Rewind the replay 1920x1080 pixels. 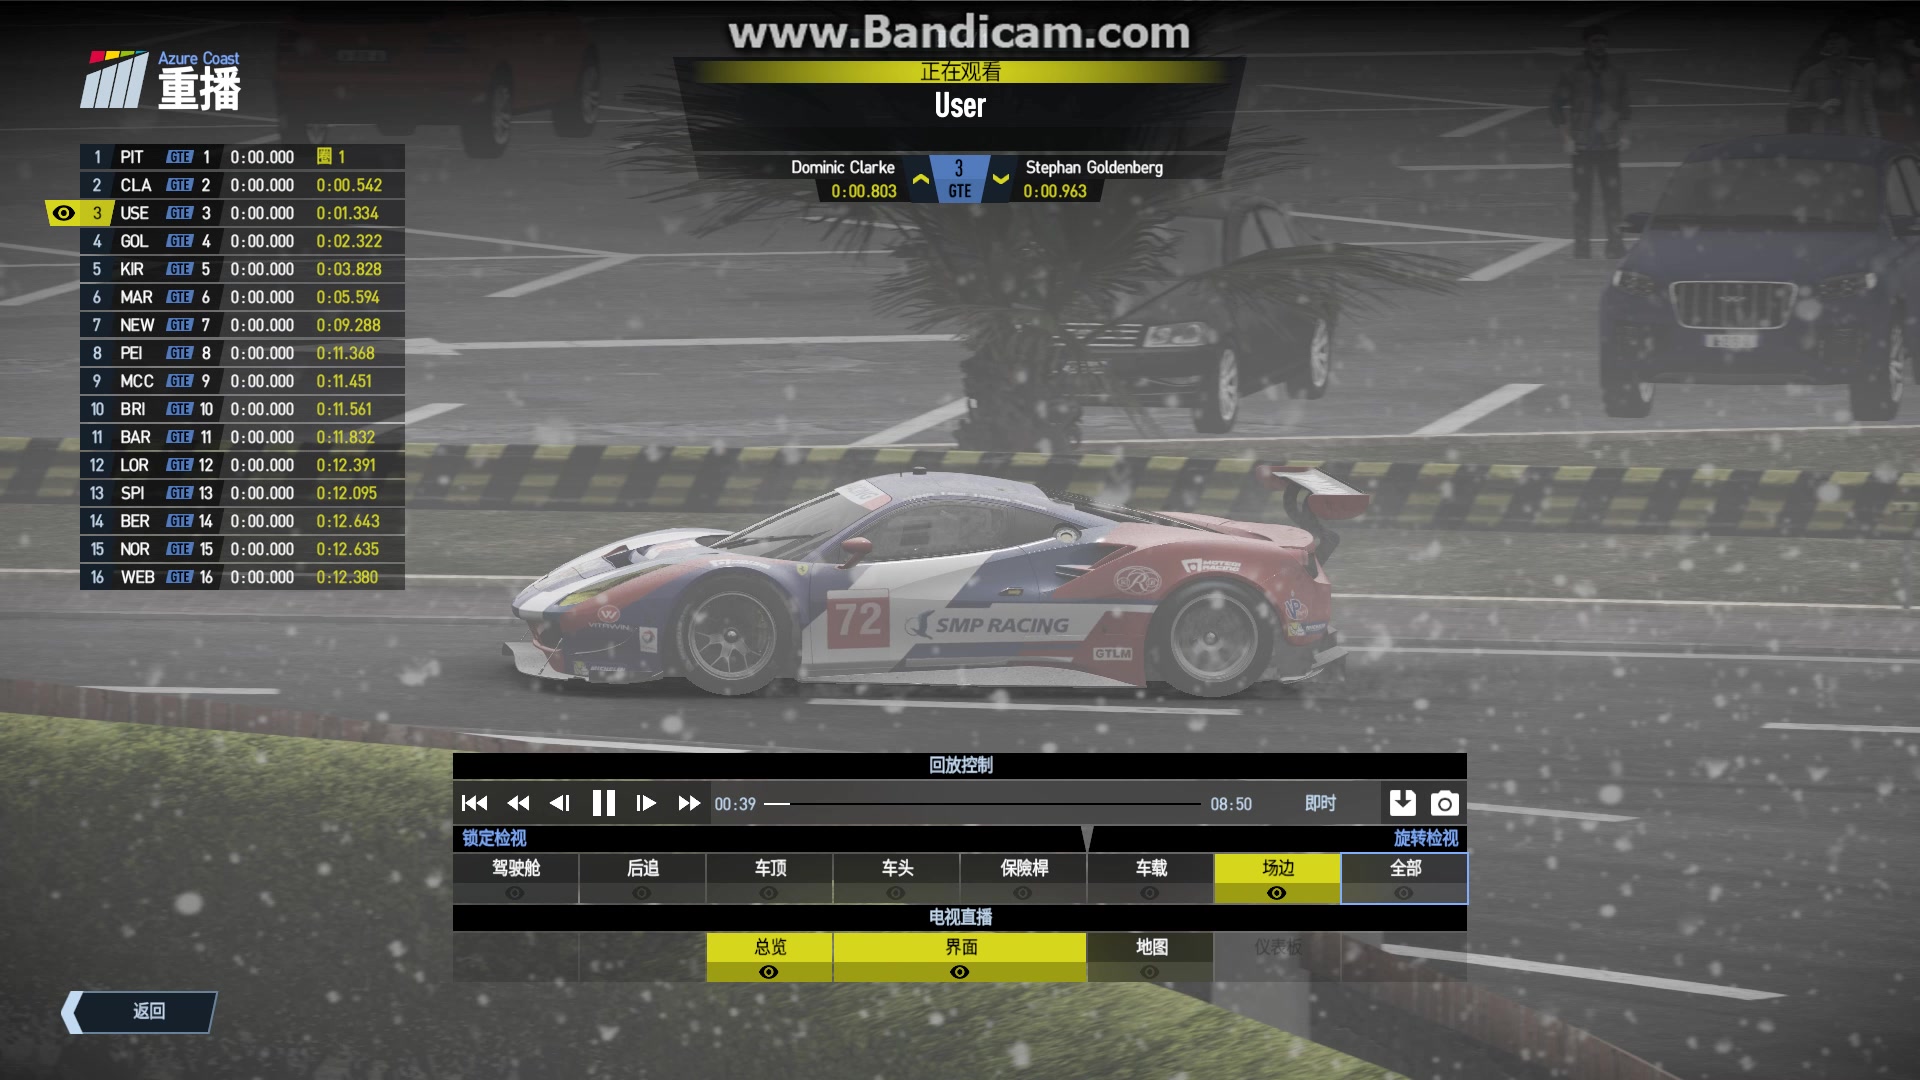coord(518,803)
